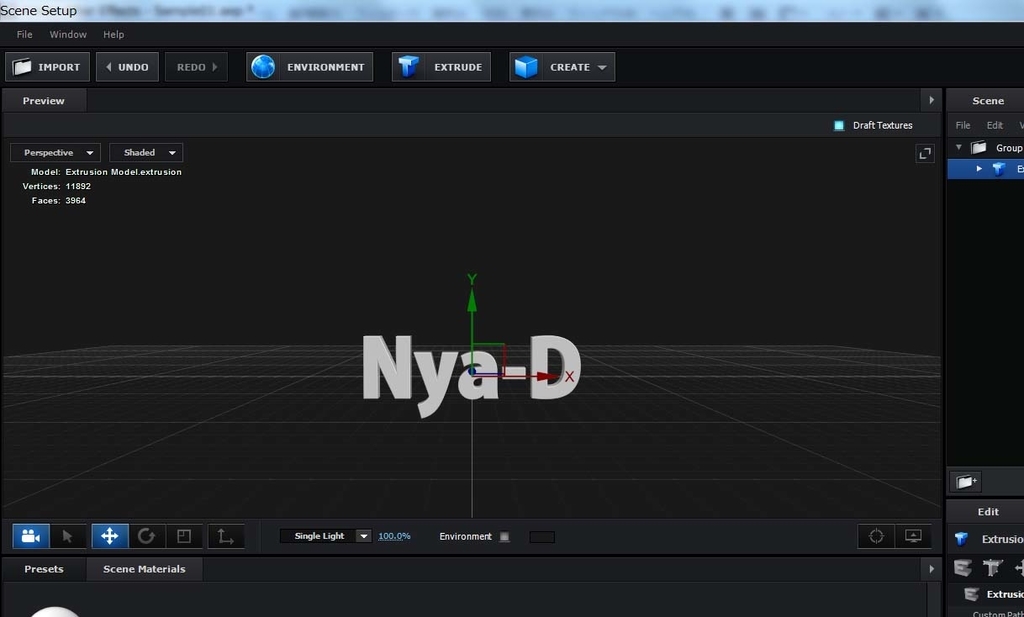Image resolution: width=1024 pixels, height=617 pixels.
Task: Click the extrusion E-shaped tool icon
Action: (963, 568)
